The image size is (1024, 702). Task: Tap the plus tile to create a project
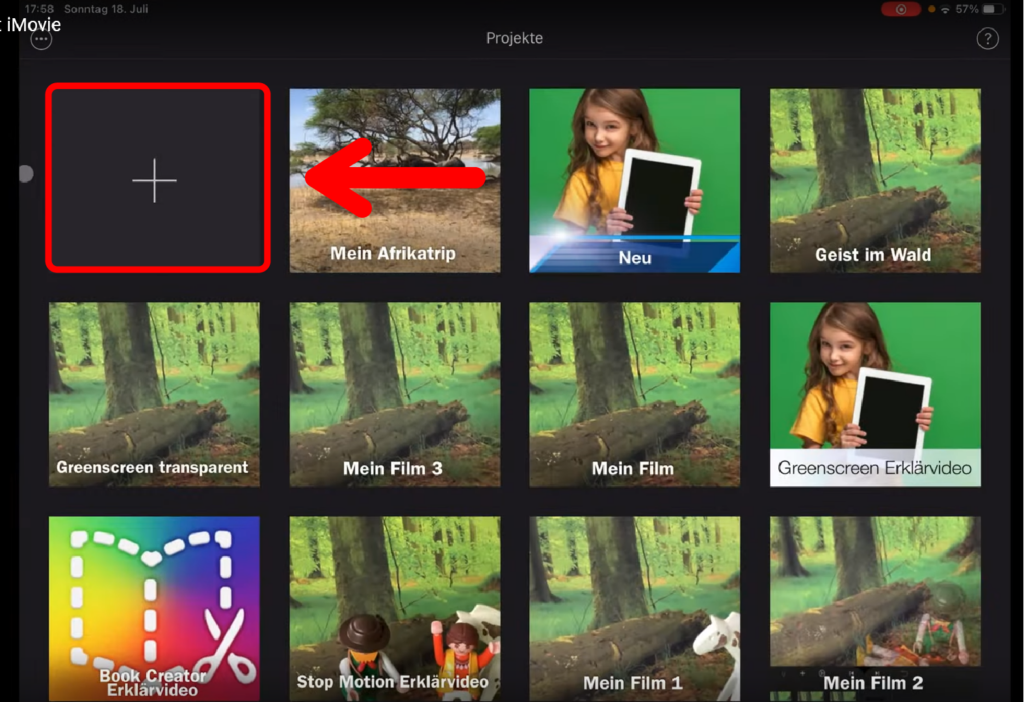point(156,179)
